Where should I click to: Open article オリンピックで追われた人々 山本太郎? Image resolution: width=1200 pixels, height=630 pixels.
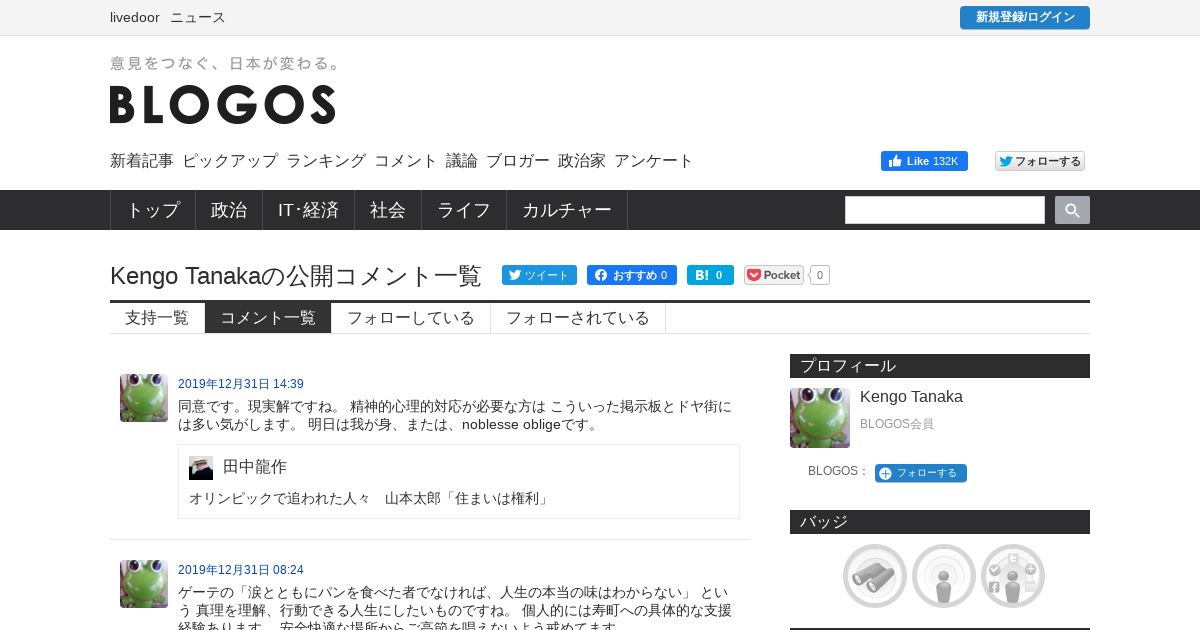[x=369, y=498]
